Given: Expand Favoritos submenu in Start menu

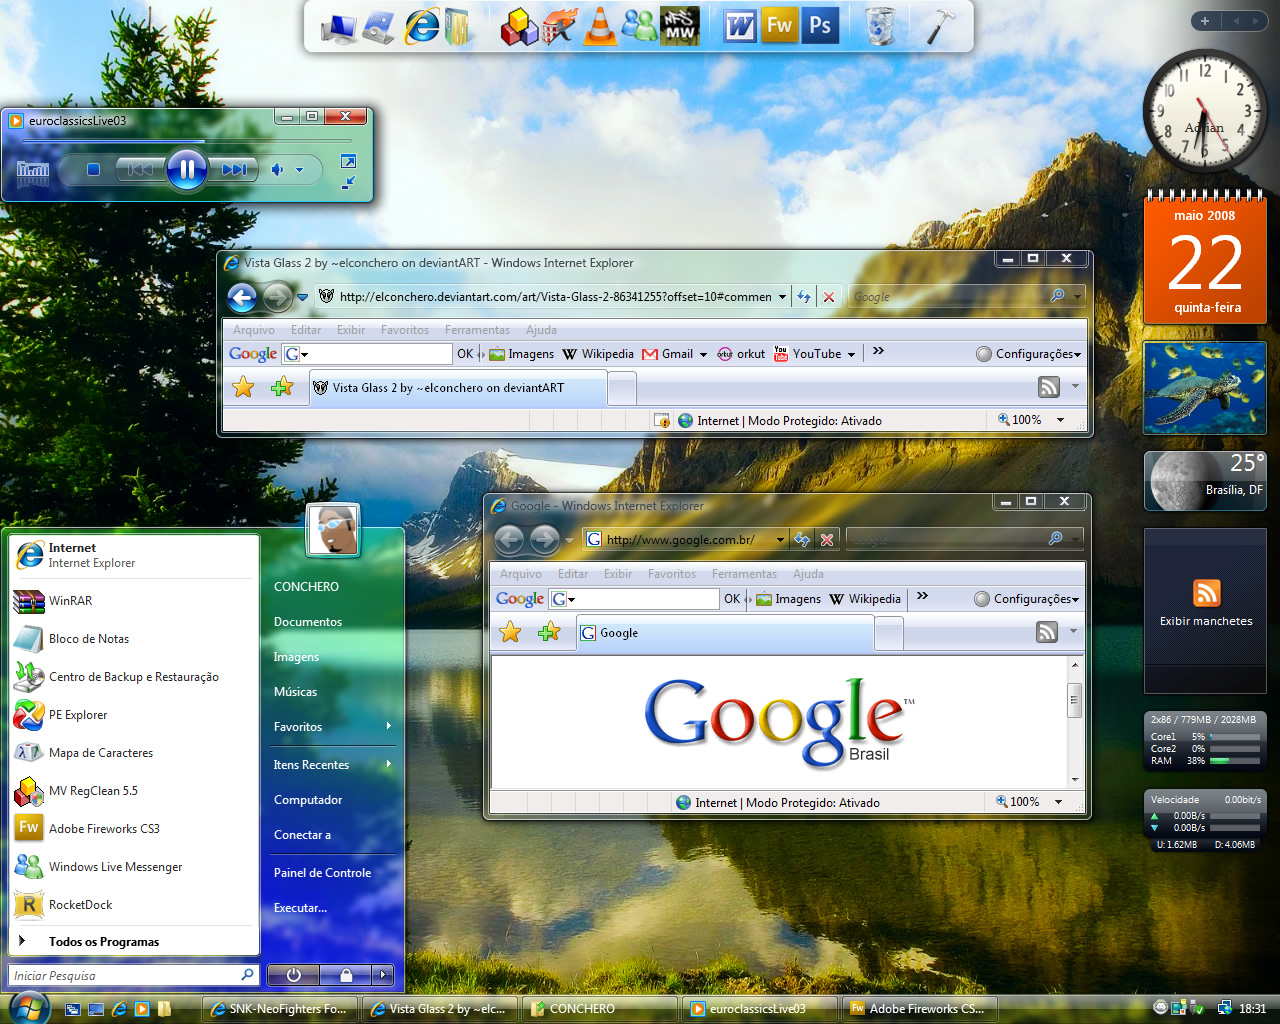Looking at the screenshot, I should (x=333, y=727).
